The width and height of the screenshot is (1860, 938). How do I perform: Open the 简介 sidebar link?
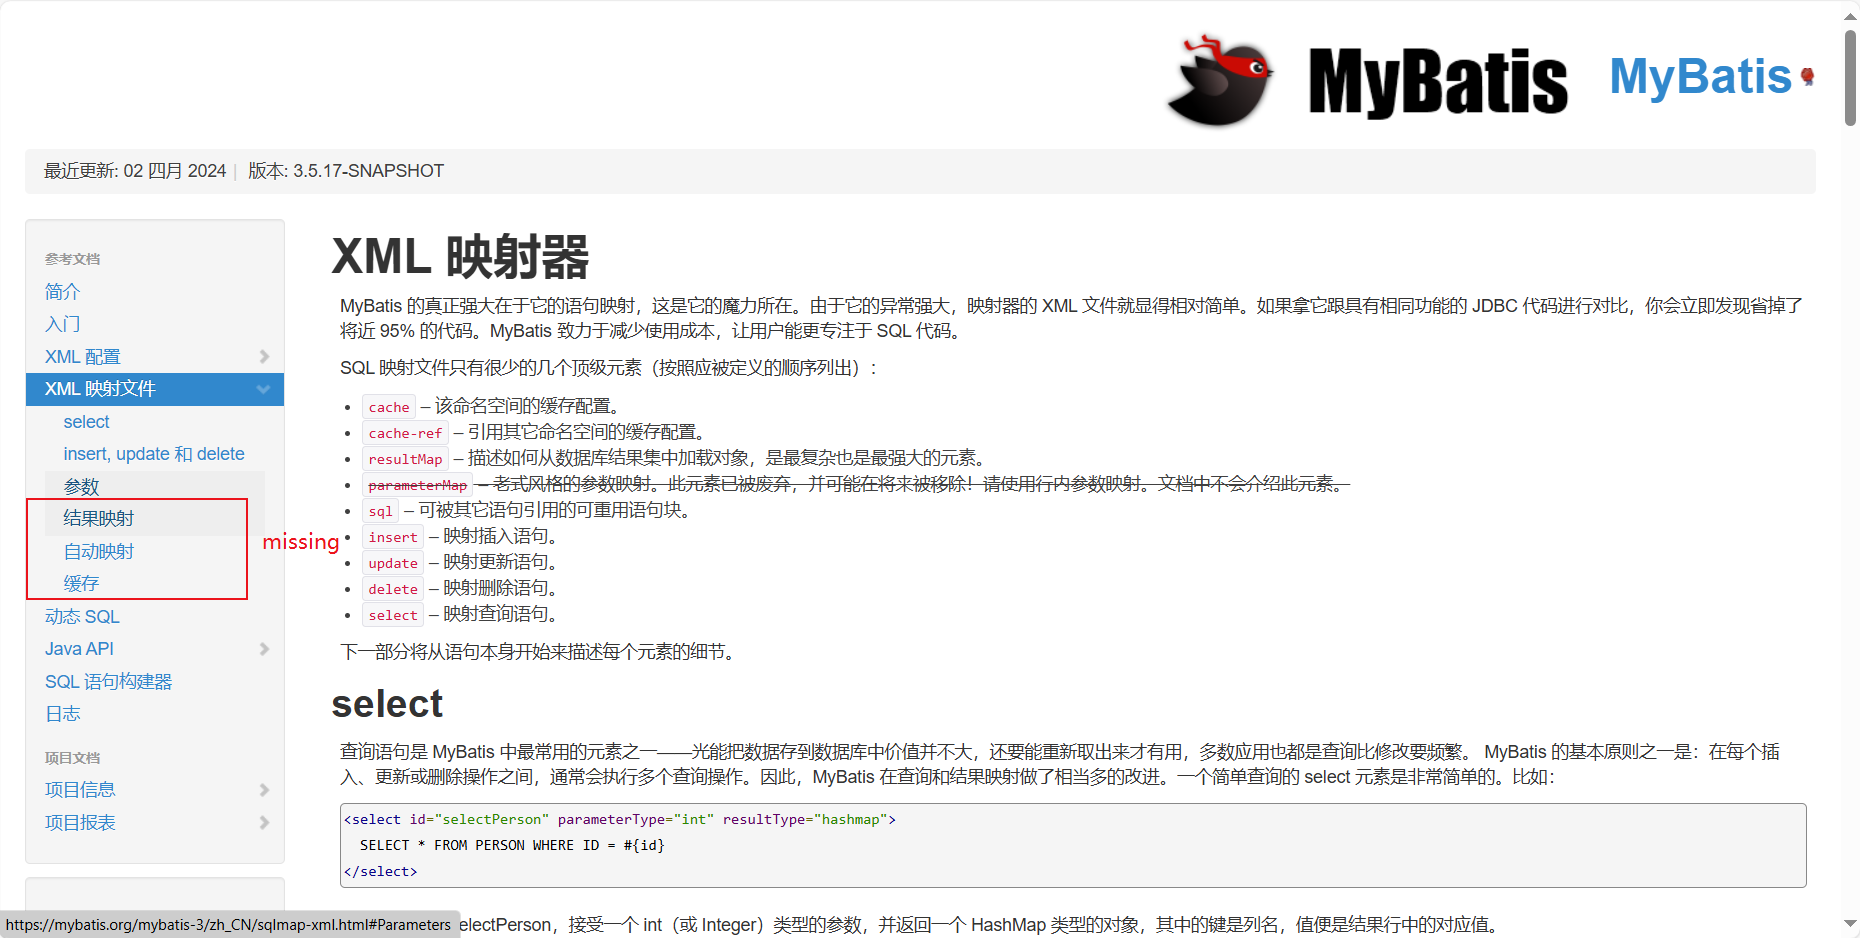point(62,292)
